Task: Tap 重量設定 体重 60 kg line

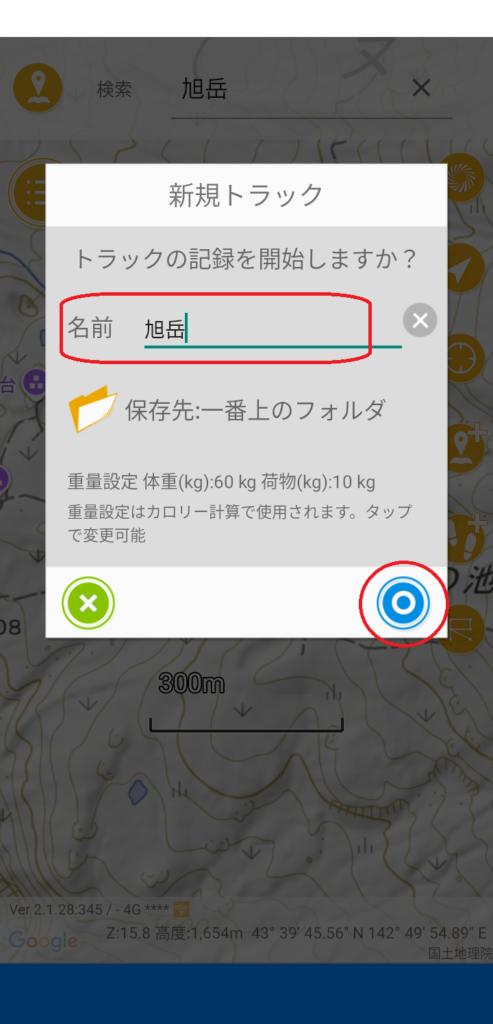Action: click(x=221, y=483)
